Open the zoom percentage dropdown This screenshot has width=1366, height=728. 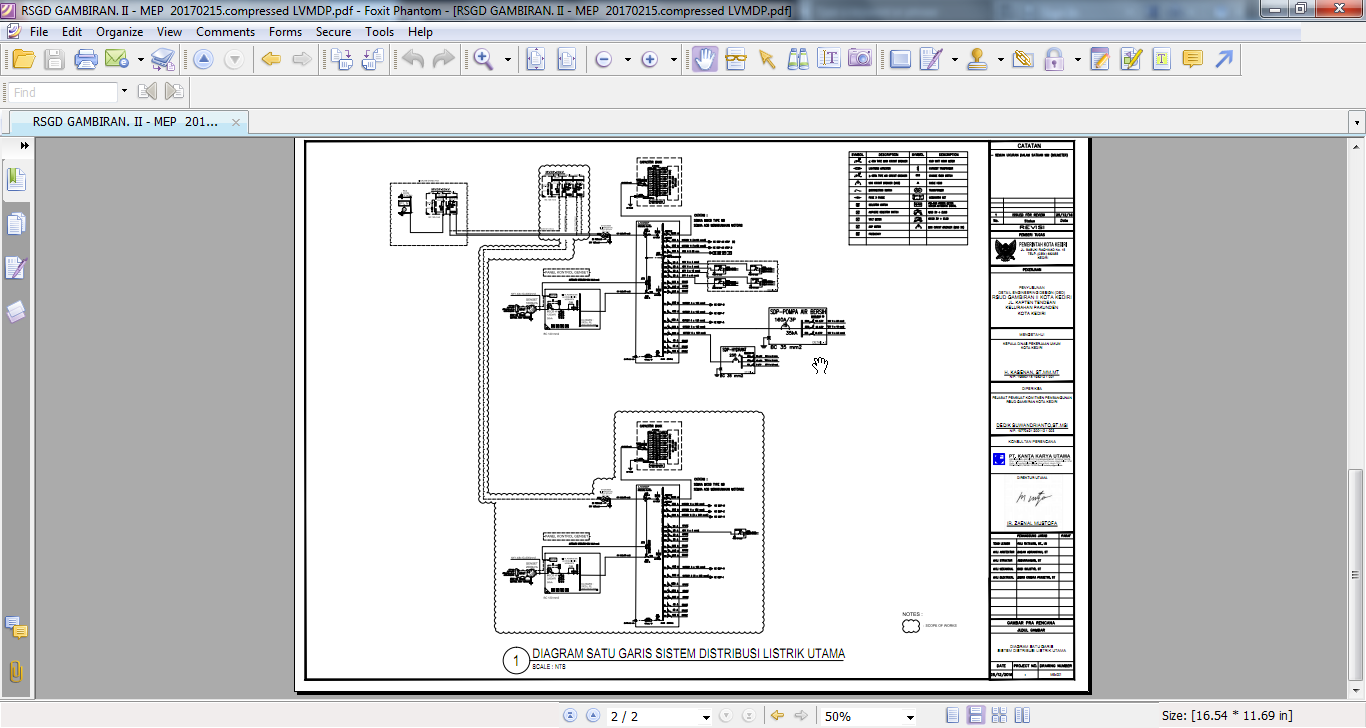point(910,717)
